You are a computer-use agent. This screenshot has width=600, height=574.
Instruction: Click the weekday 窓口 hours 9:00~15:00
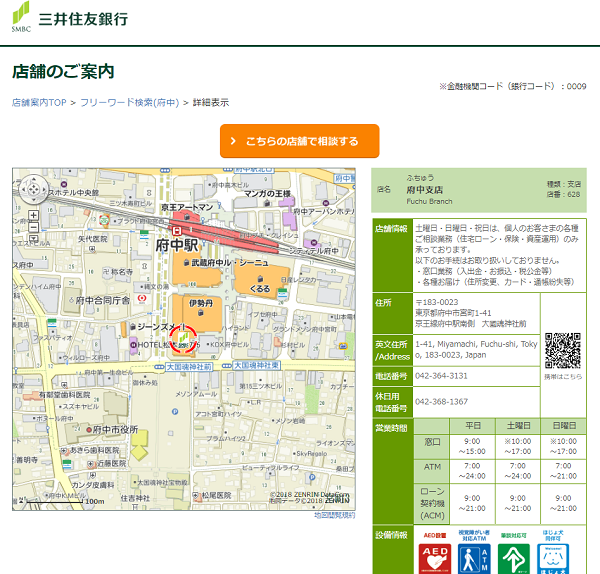pyautogui.click(x=472, y=447)
